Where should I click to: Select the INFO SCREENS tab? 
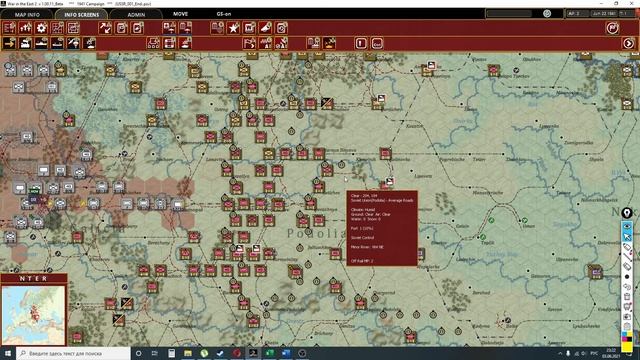pyautogui.click(x=81, y=14)
